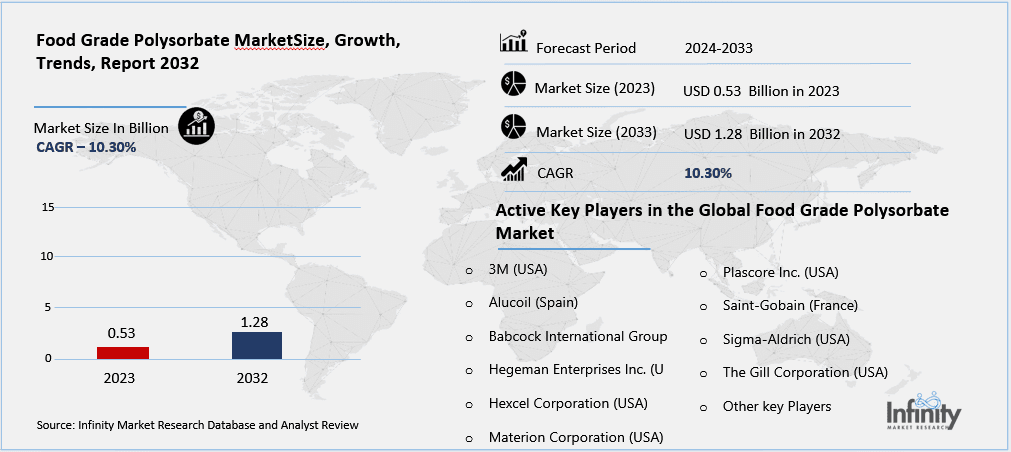Image resolution: width=1011 pixels, height=452 pixels.
Task: Click the '2032' axis label
Action: click(252, 378)
